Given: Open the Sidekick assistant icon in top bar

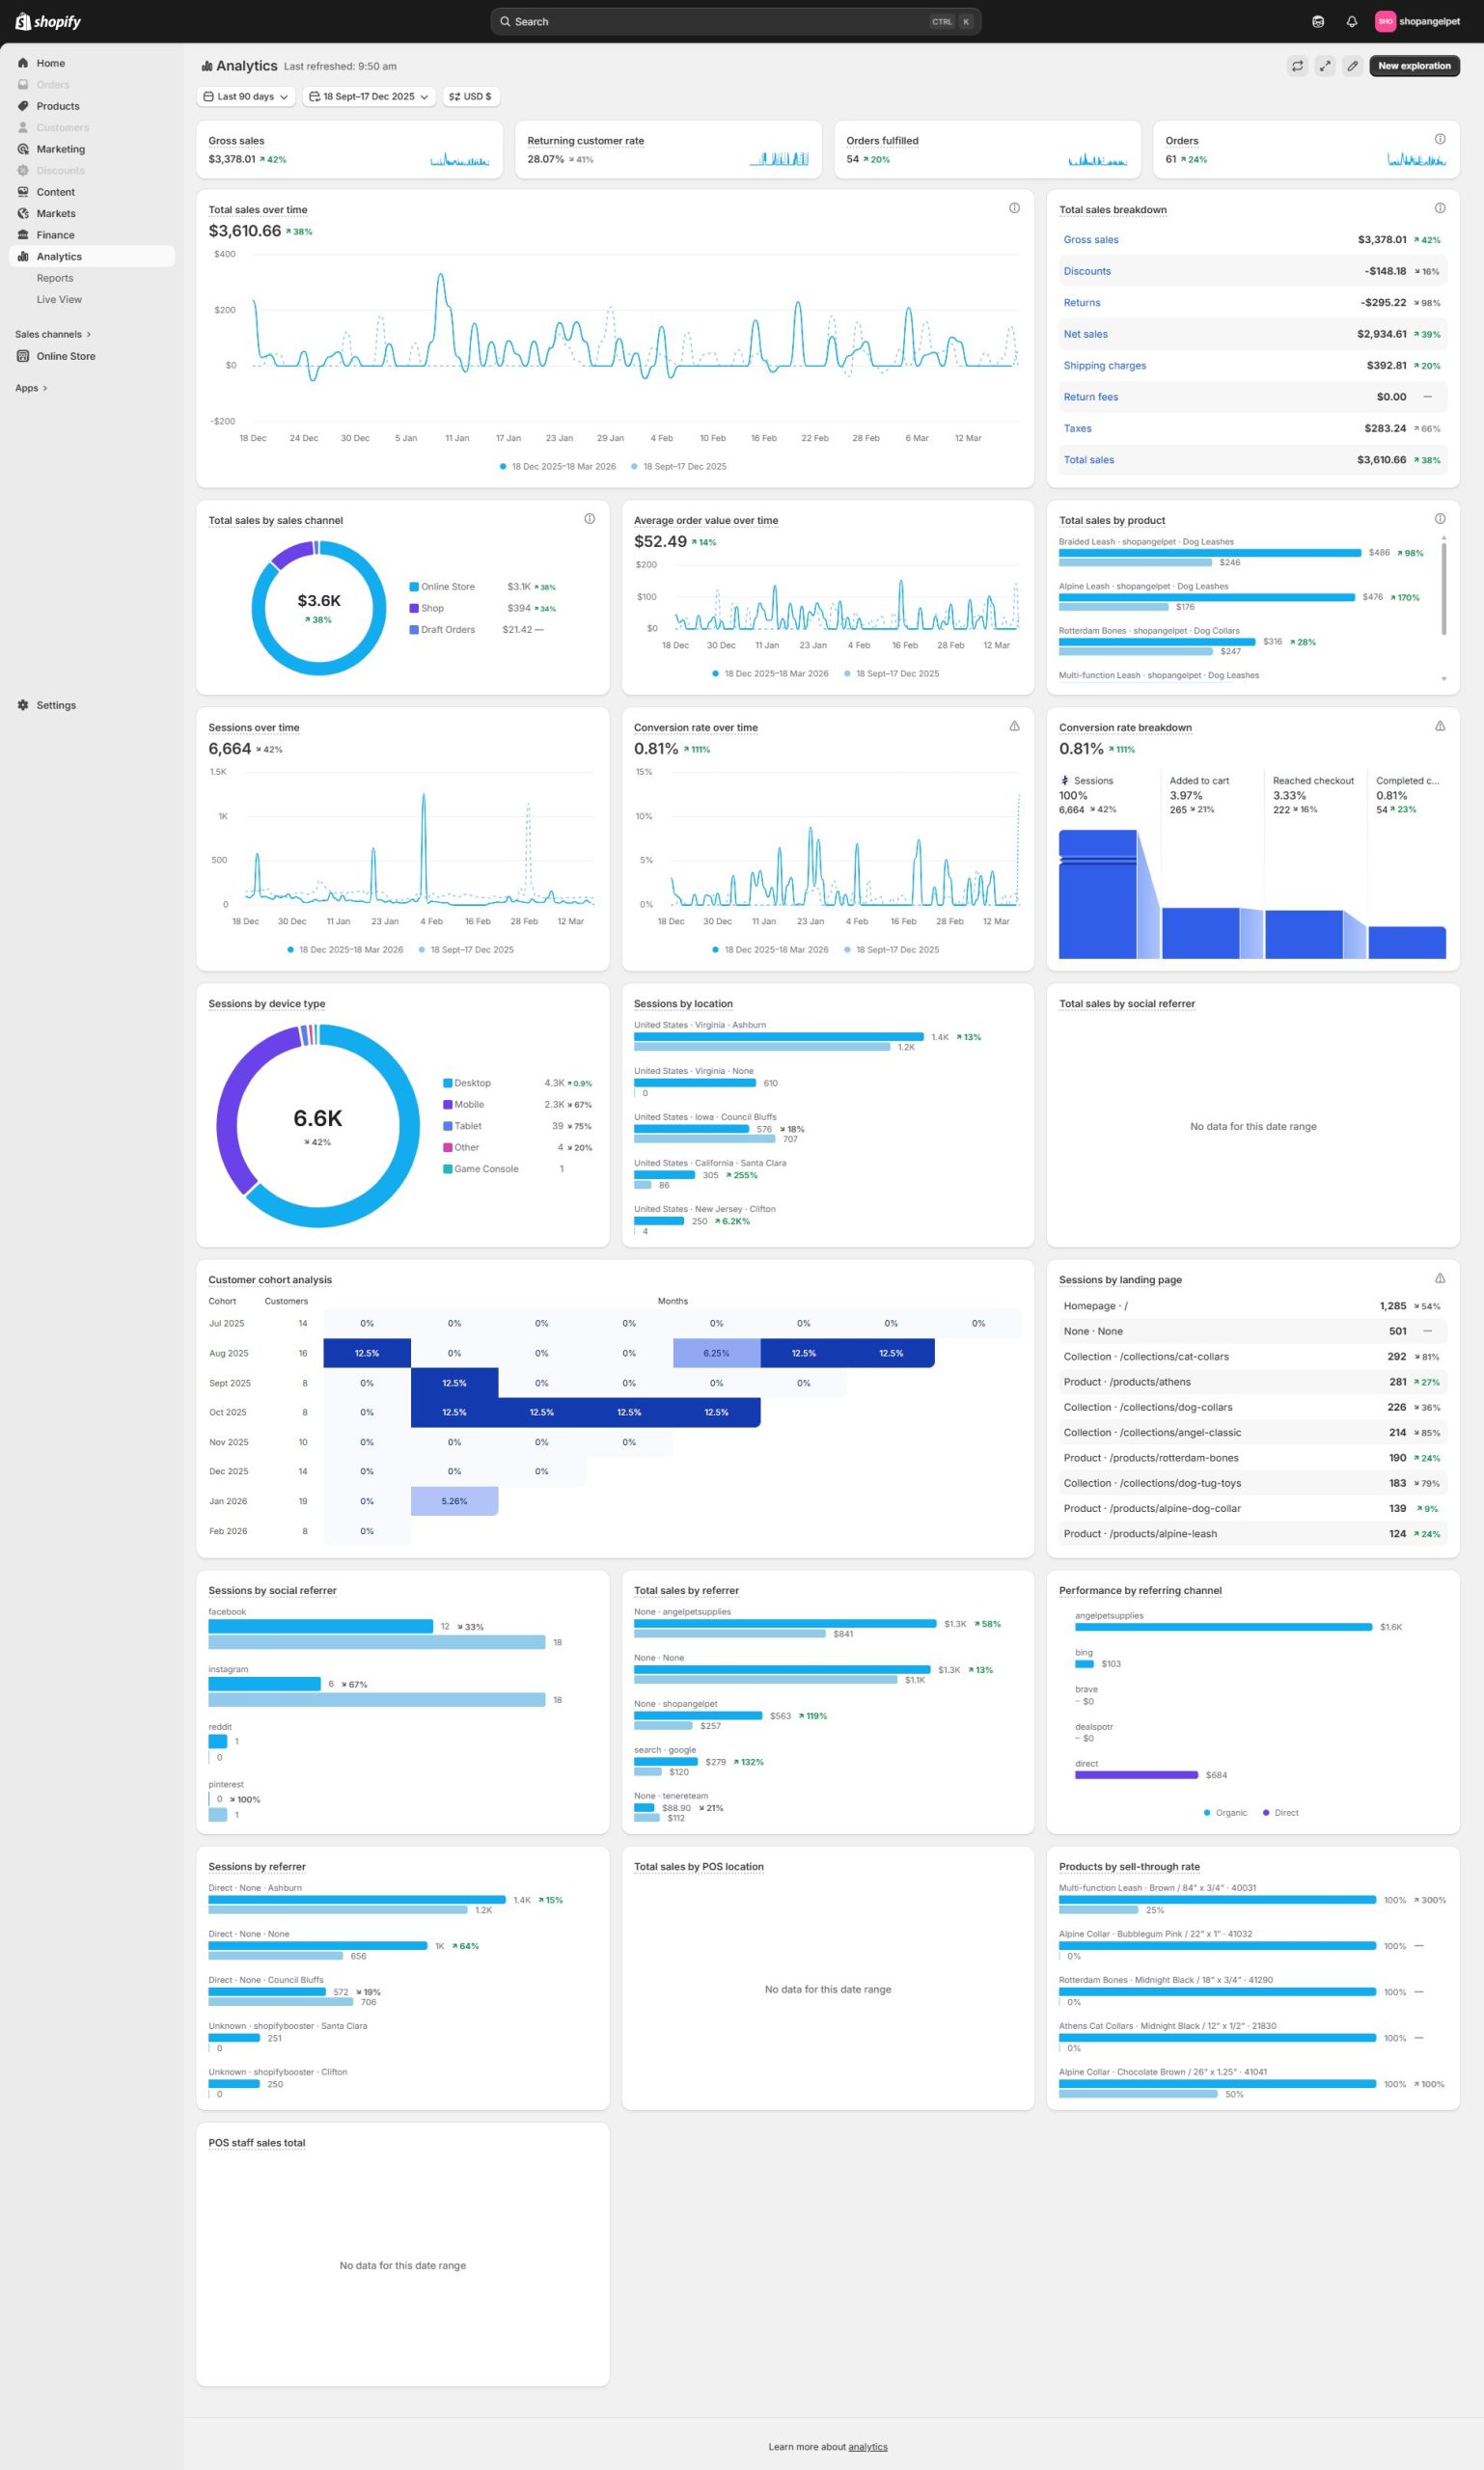Looking at the screenshot, I should tap(1317, 22).
